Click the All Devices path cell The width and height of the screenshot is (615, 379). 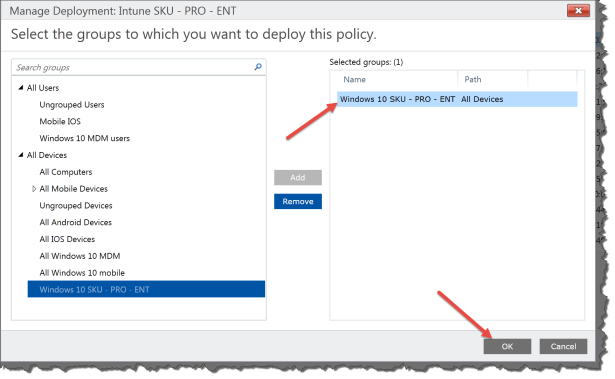coord(482,99)
